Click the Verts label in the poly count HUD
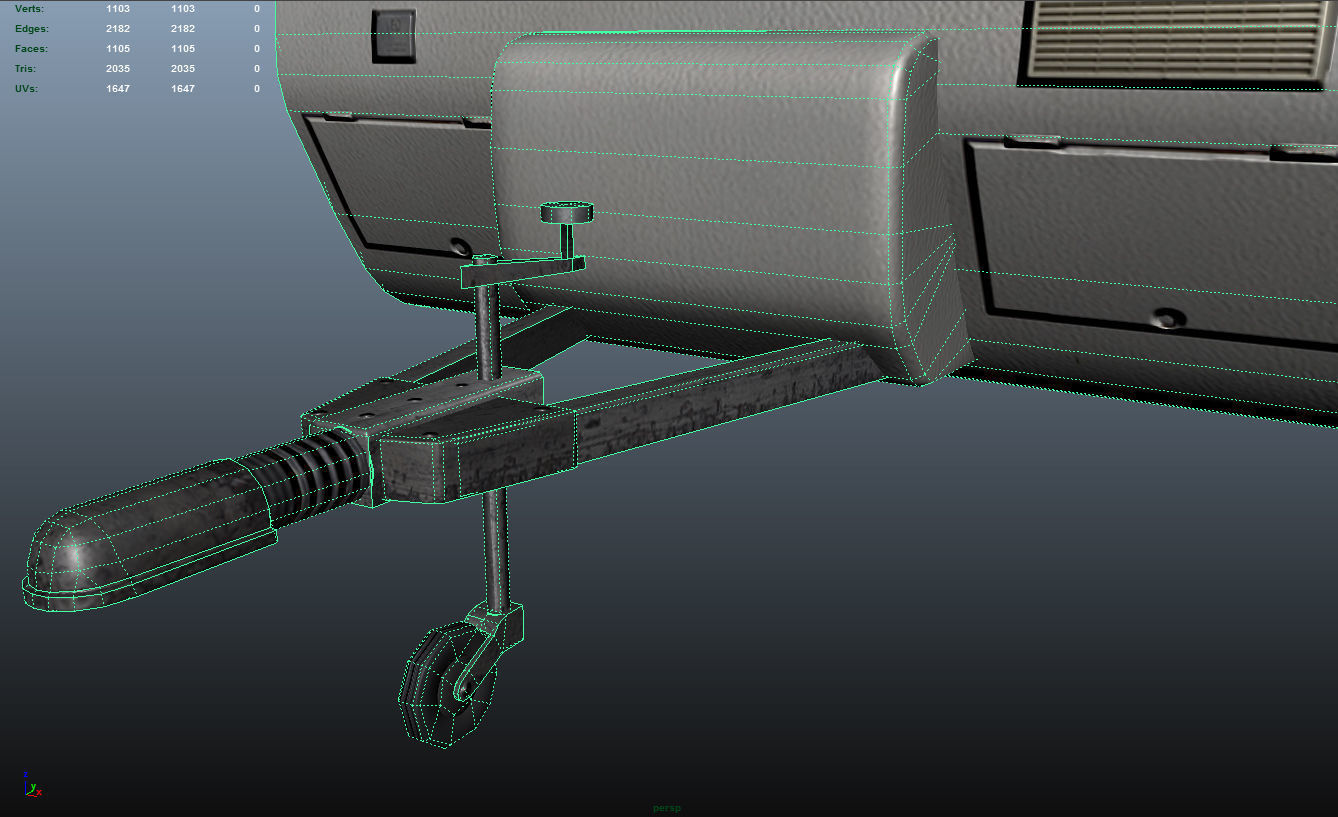The width and height of the screenshot is (1338, 817). coord(29,9)
